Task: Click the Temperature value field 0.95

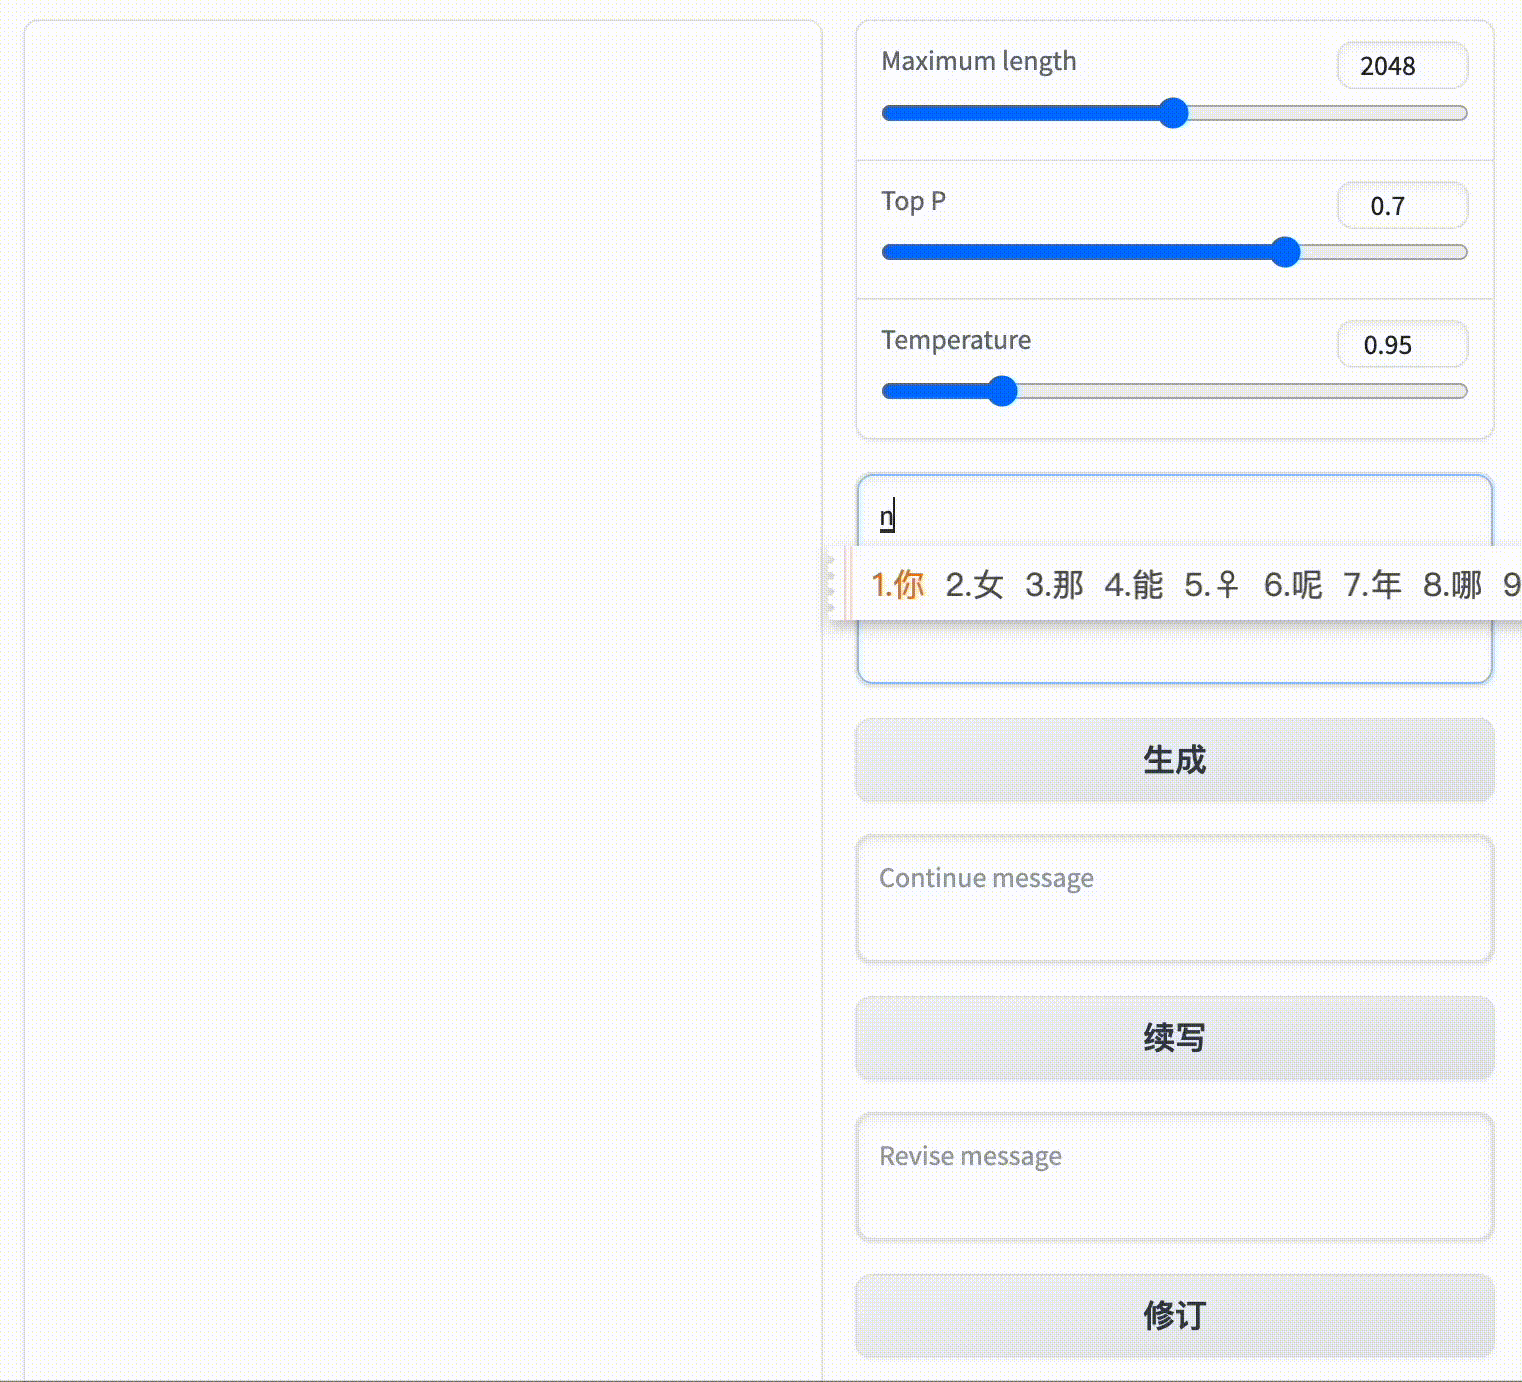Action: [x=1402, y=345]
